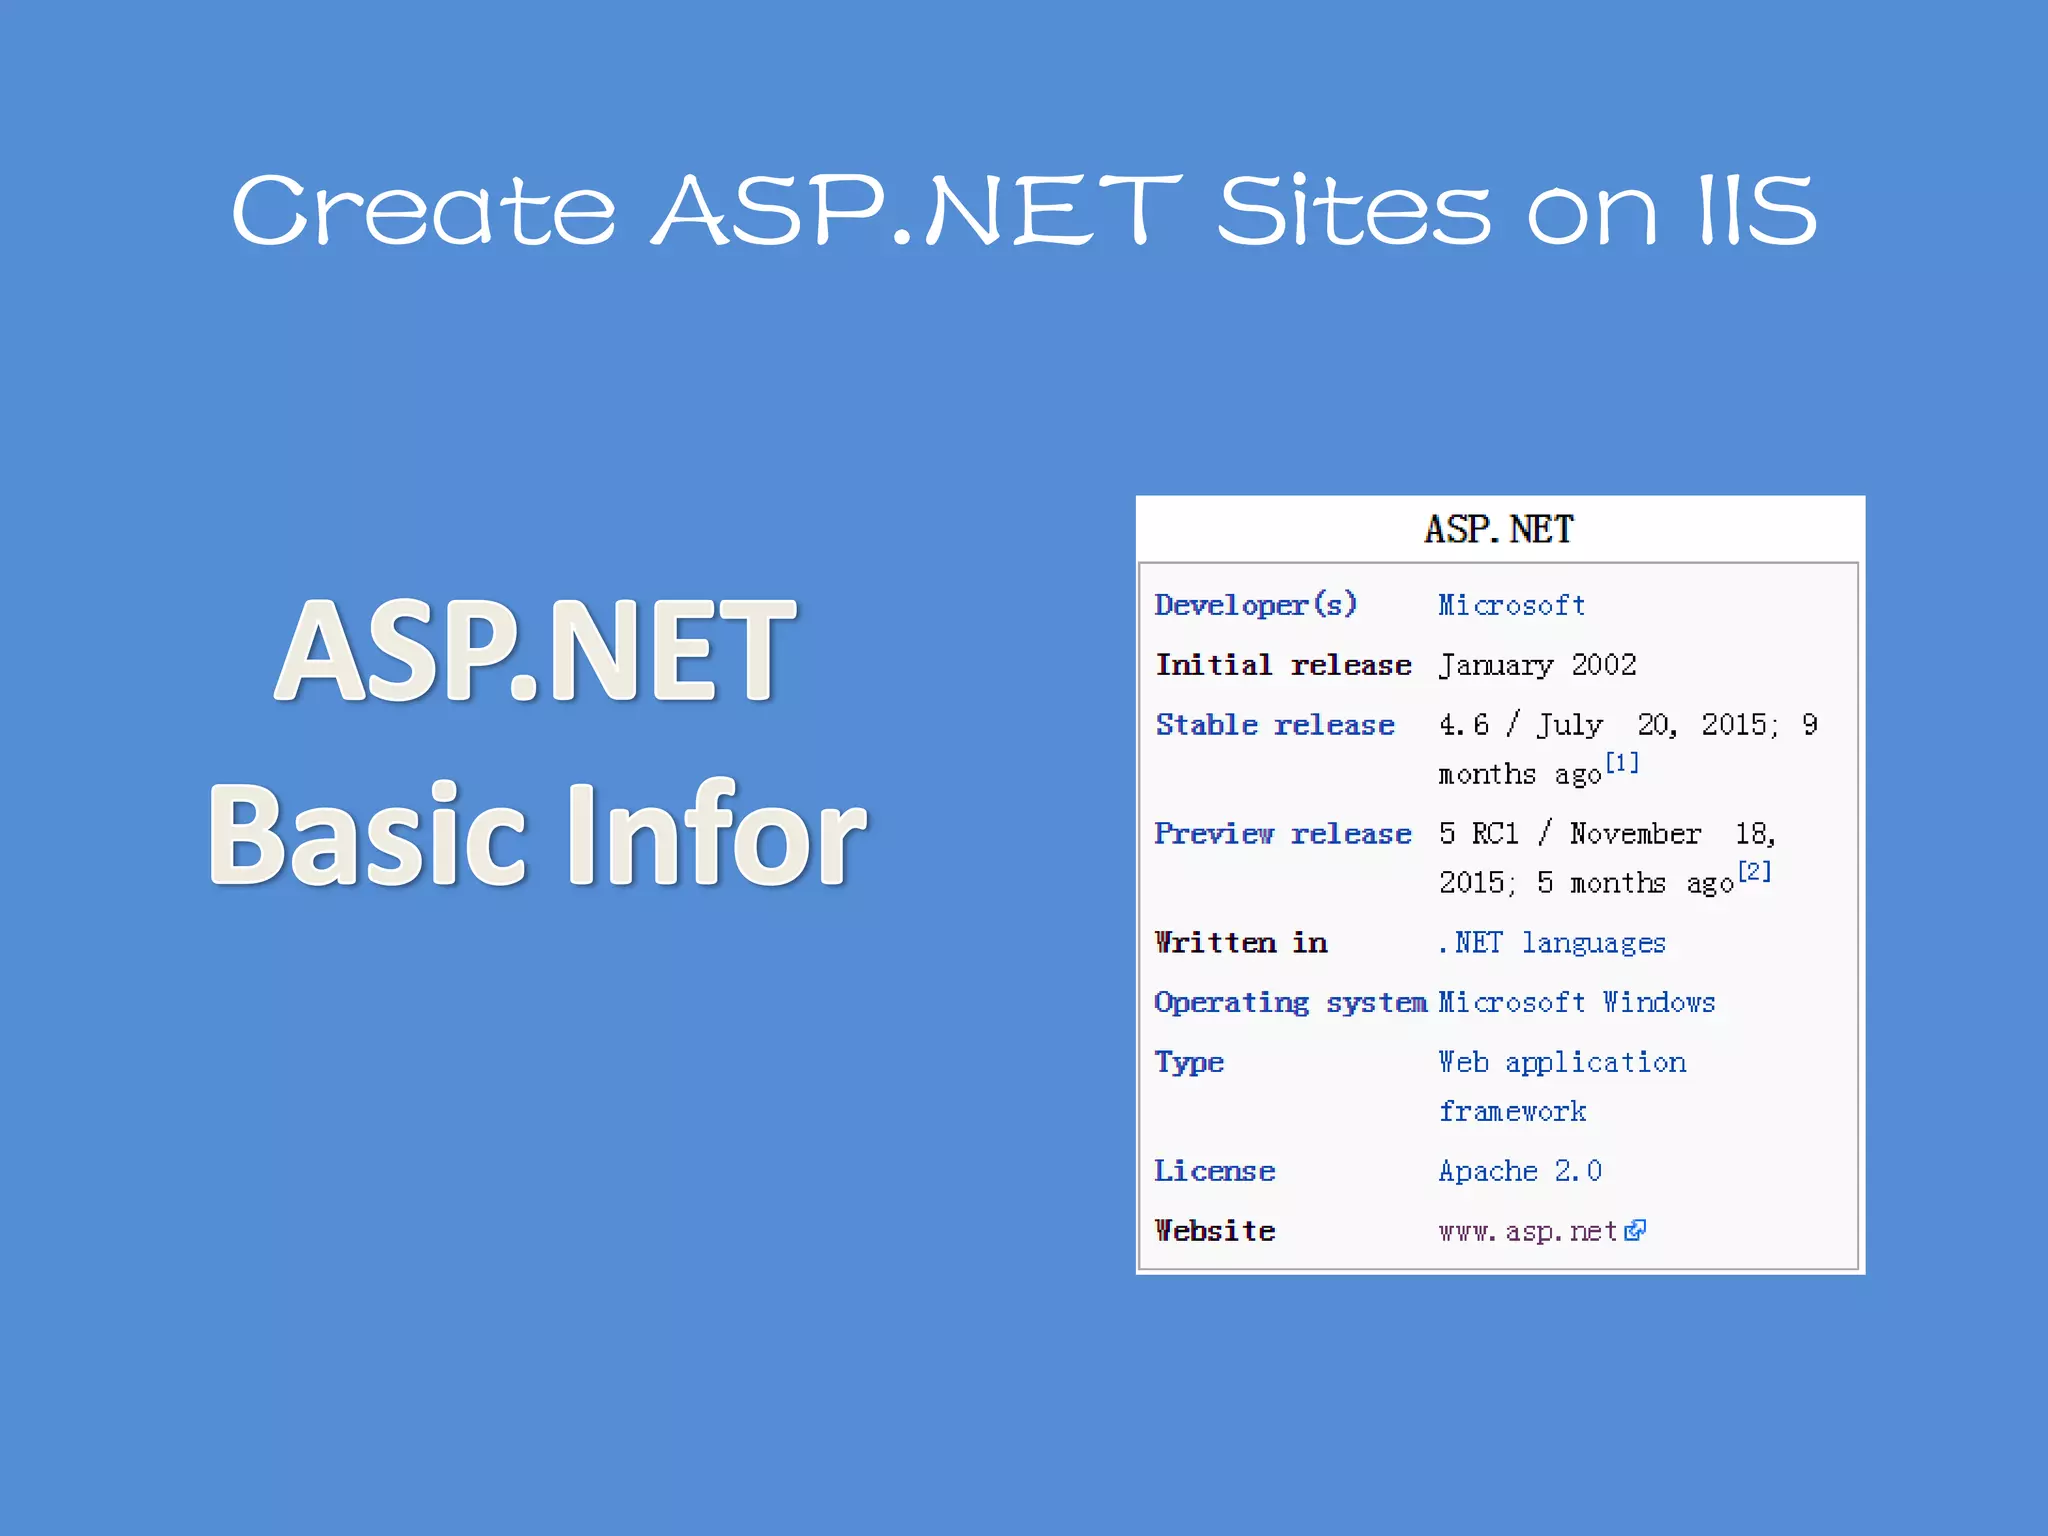Open the Developer(s) link in infobox
Image resolution: width=2048 pixels, height=1536 pixels.
point(1255,605)
